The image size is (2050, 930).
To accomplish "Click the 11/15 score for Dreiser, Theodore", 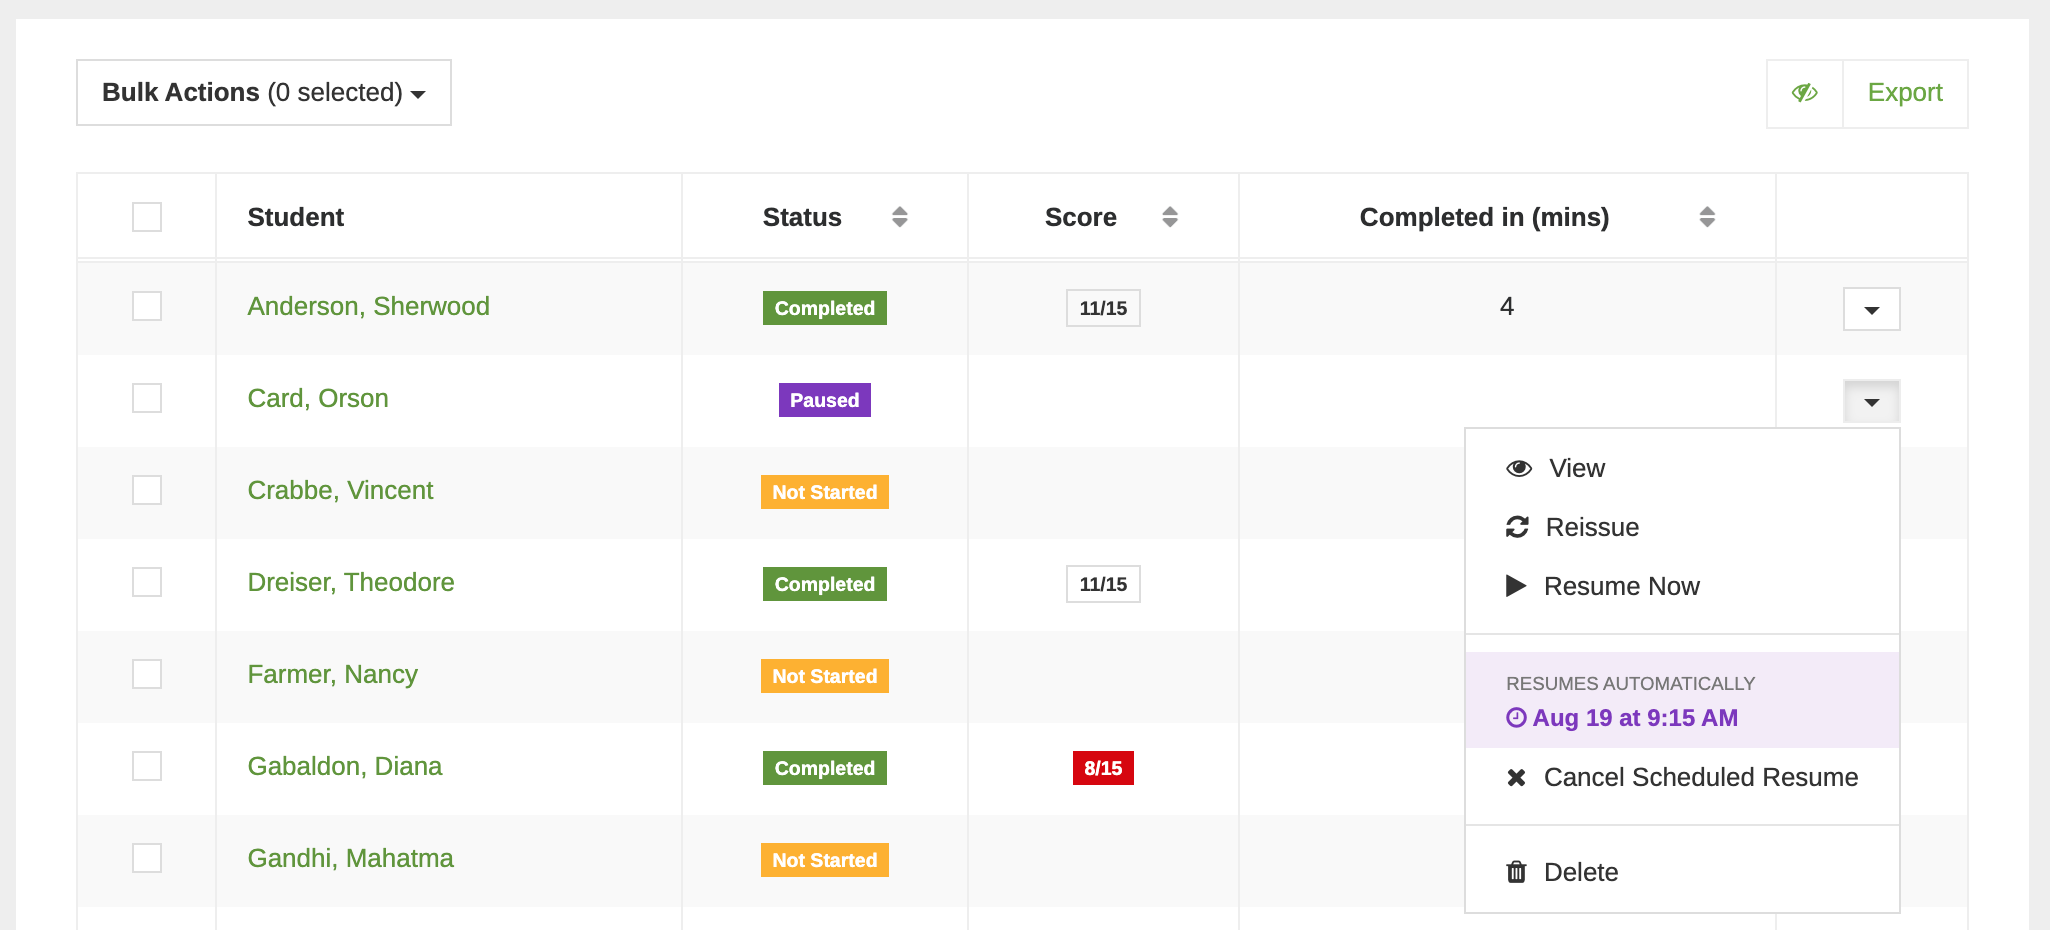I will click(1103, 584).
